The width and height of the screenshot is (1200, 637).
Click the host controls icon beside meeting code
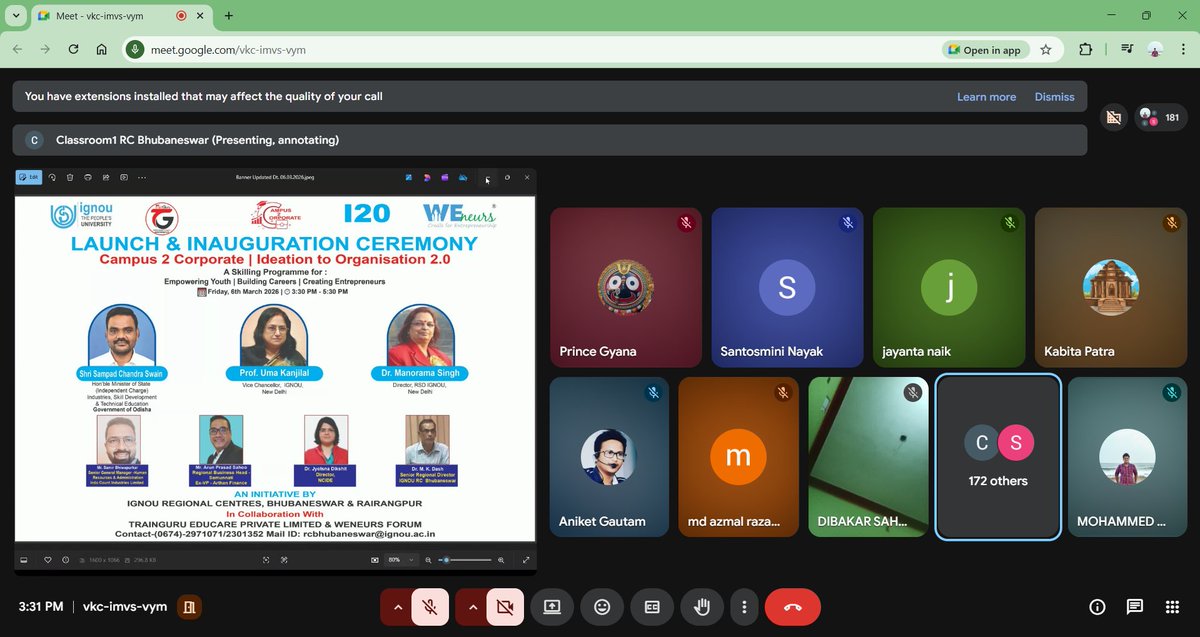tap(188, 607)
